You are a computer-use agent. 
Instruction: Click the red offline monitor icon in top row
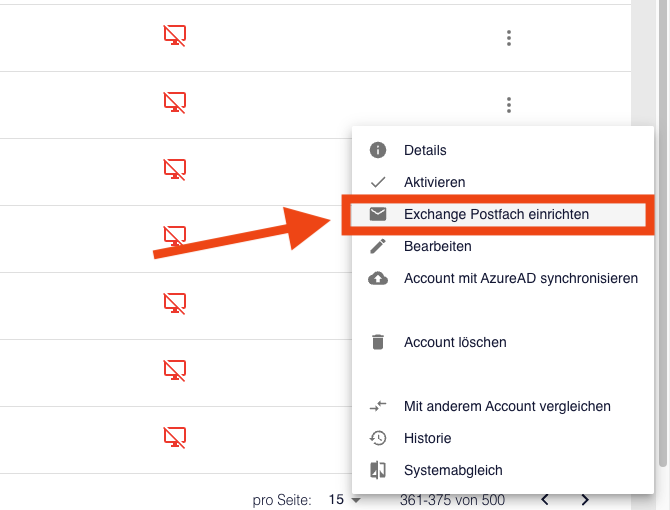tap(175, 36)
